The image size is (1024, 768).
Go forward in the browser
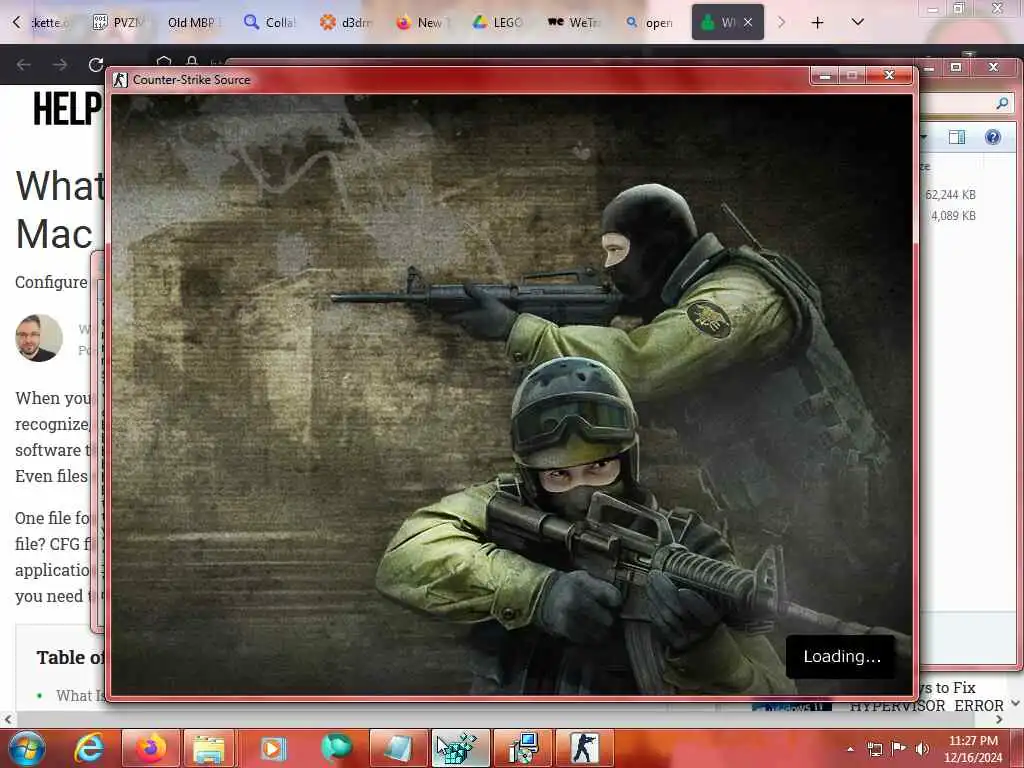pos(60,64)
